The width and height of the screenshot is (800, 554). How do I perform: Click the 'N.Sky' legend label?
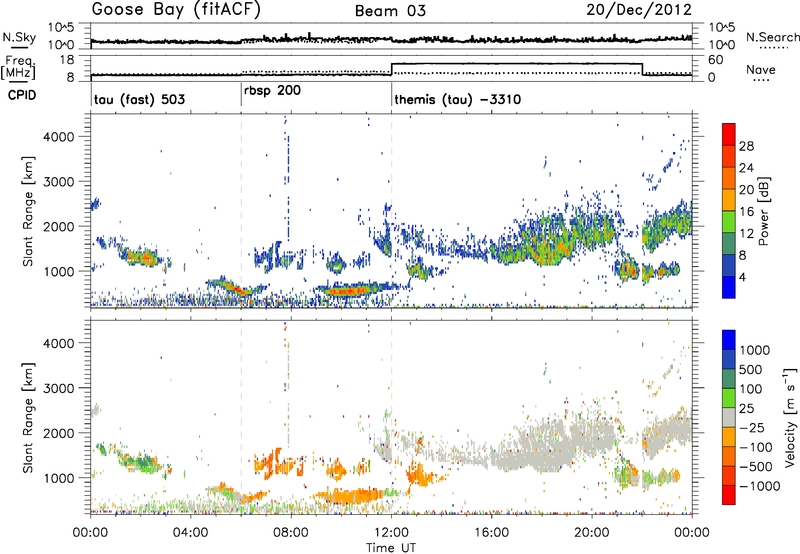tap(19, 37)
